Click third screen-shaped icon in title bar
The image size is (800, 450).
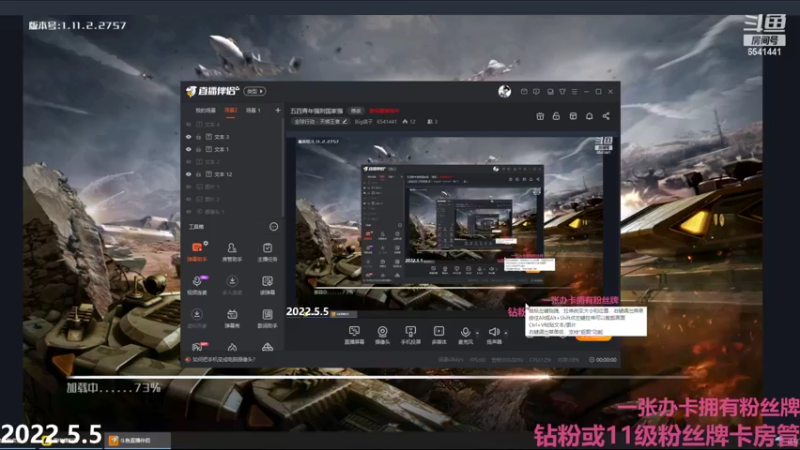(550, 92)
